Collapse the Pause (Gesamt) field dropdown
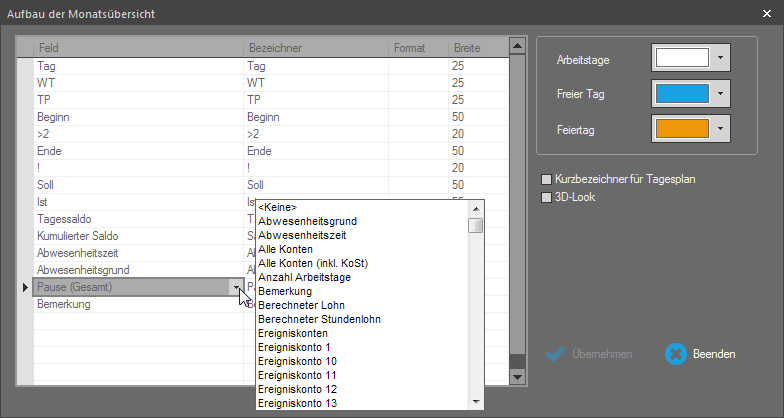Screen dimensions: 784x418 coord(238,288)
